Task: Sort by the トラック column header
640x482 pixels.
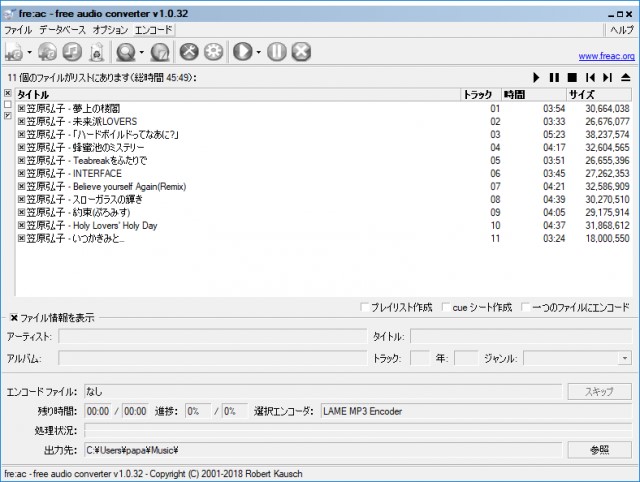Action: (x=481, y=95)
